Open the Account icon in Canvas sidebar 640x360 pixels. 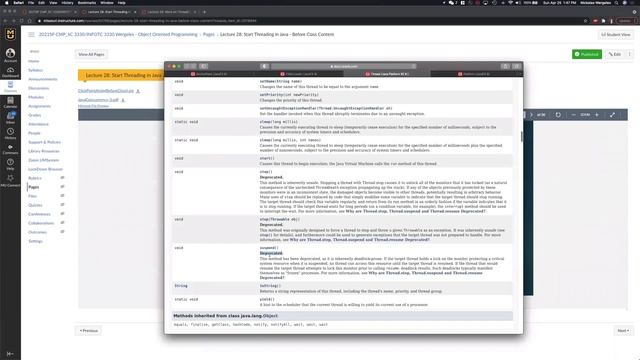pyautogui.click(x=10, y=55)
